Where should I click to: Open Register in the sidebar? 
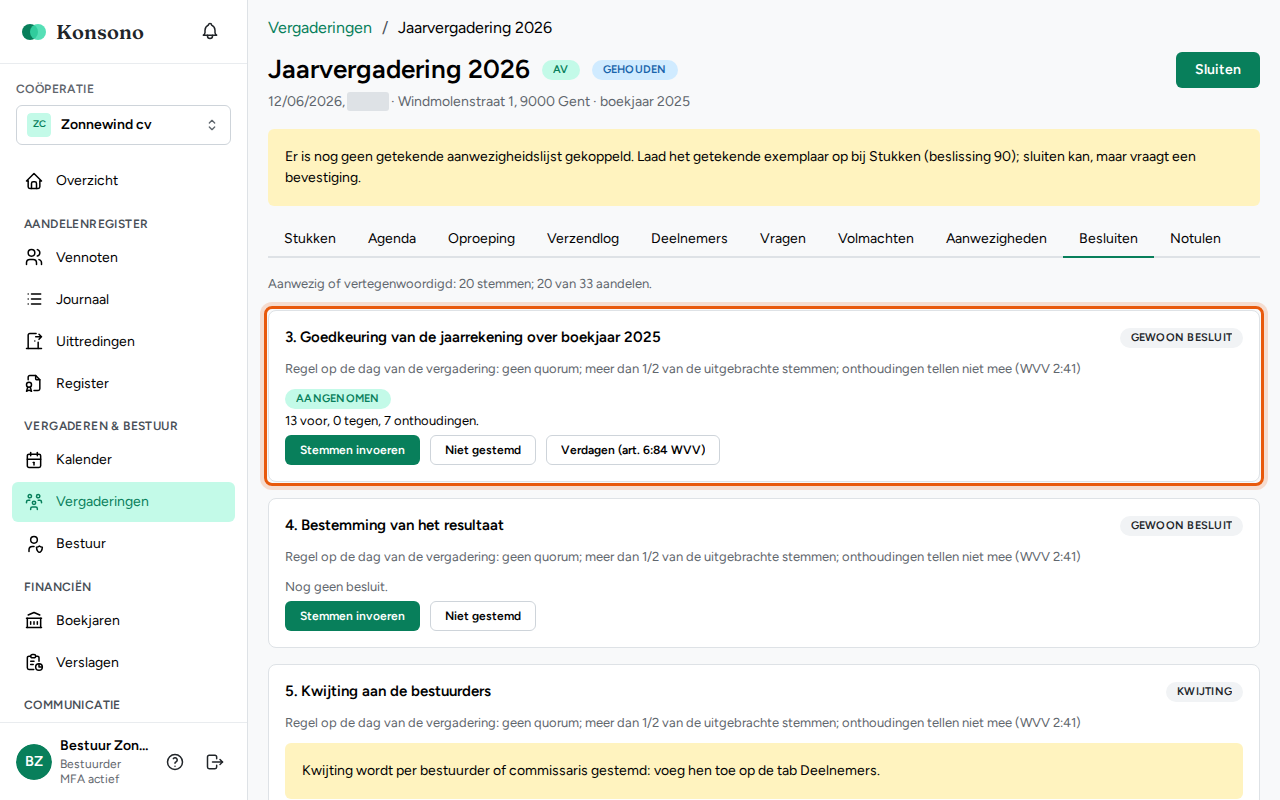123,384
